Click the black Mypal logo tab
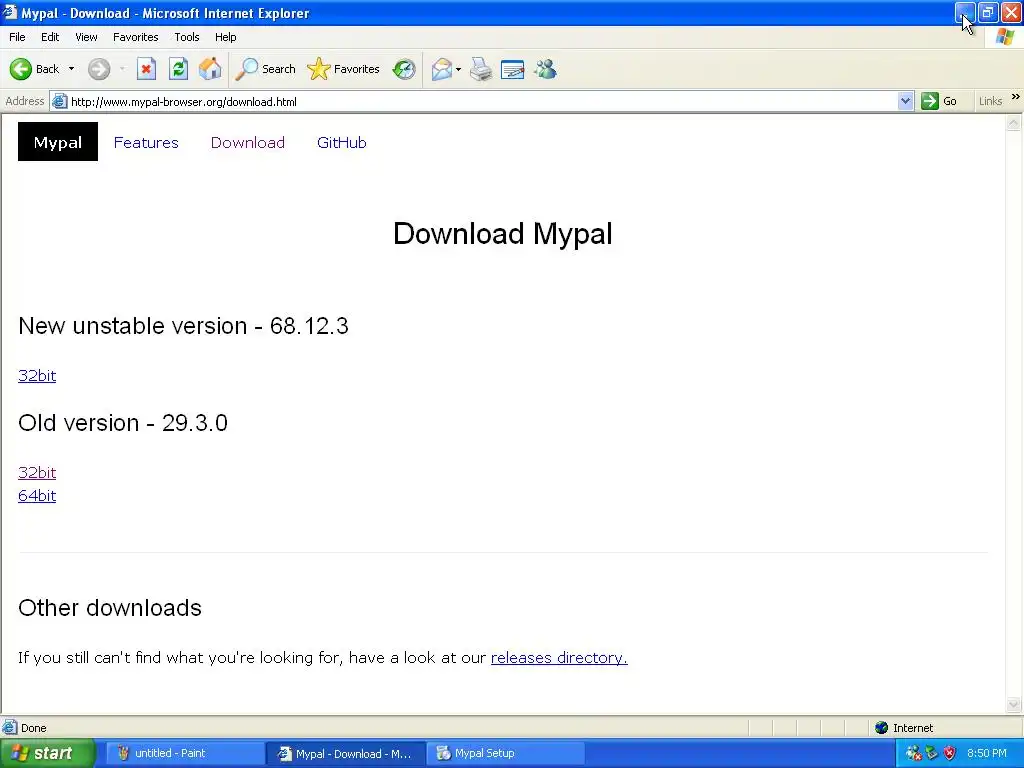 (57, 142)
